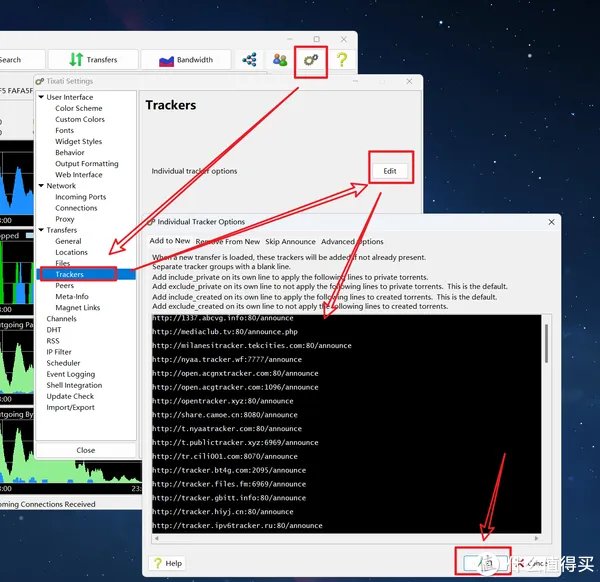The height and width of the screenshot is (582, 600).
Task: Click the yellow question mark help icon
Action: [342, 60]
